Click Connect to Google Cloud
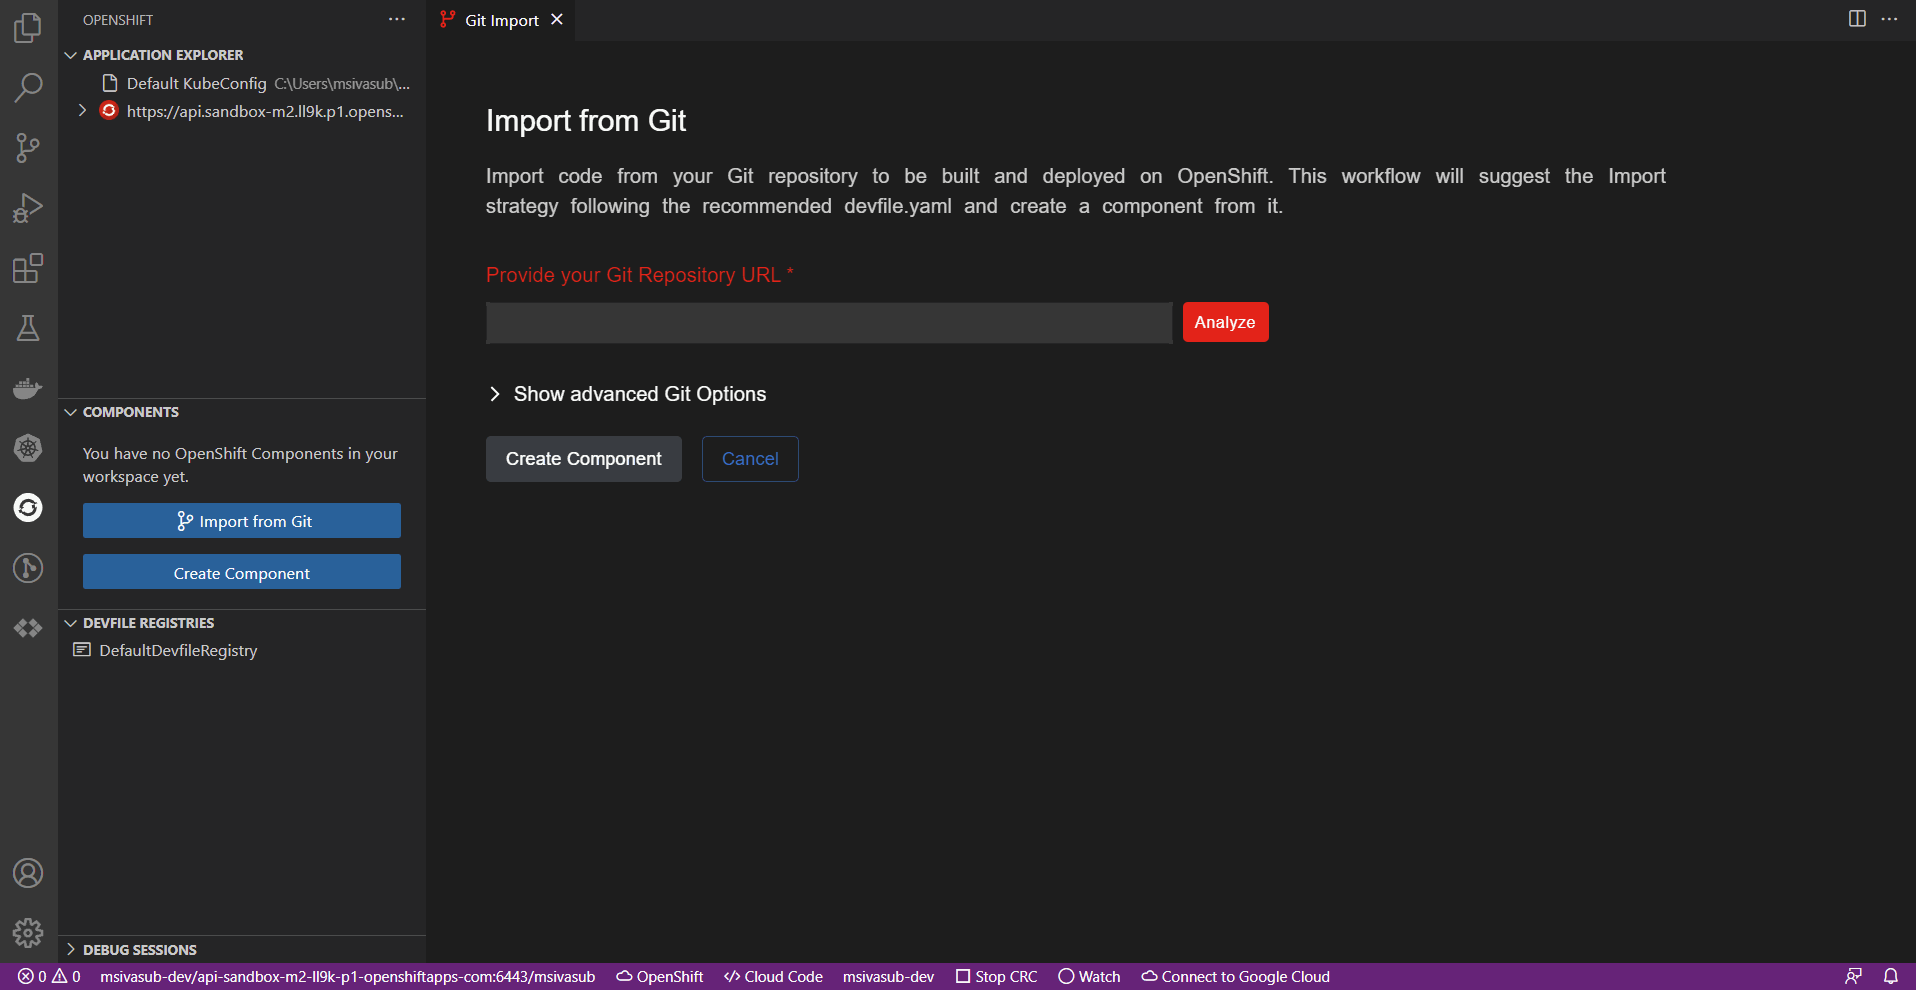The image size is (1916, 990). 1236,976
